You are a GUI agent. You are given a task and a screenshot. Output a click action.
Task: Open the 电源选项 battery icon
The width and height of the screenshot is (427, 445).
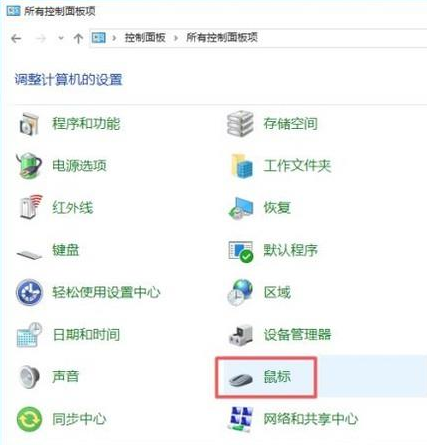tap(29, 166)
